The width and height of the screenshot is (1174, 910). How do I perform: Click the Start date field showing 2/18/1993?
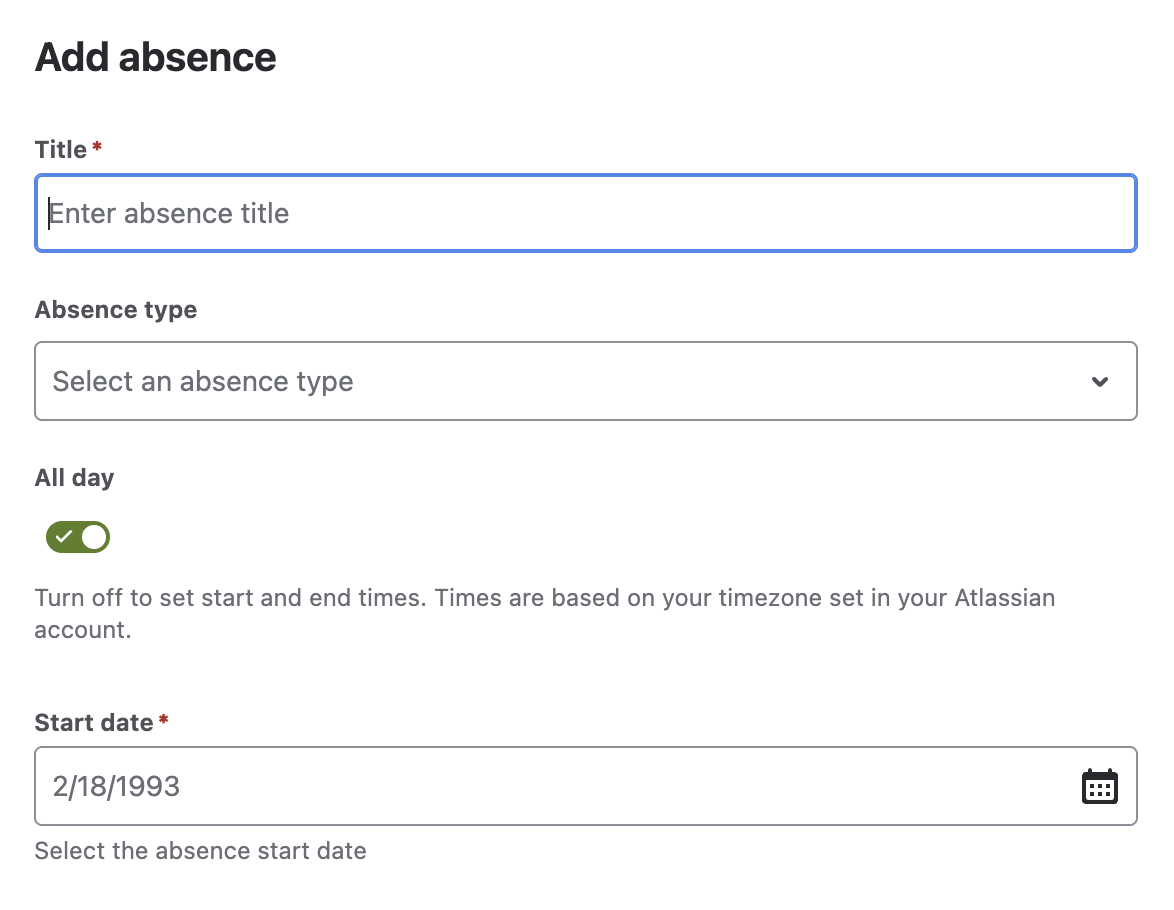point(586,786)
